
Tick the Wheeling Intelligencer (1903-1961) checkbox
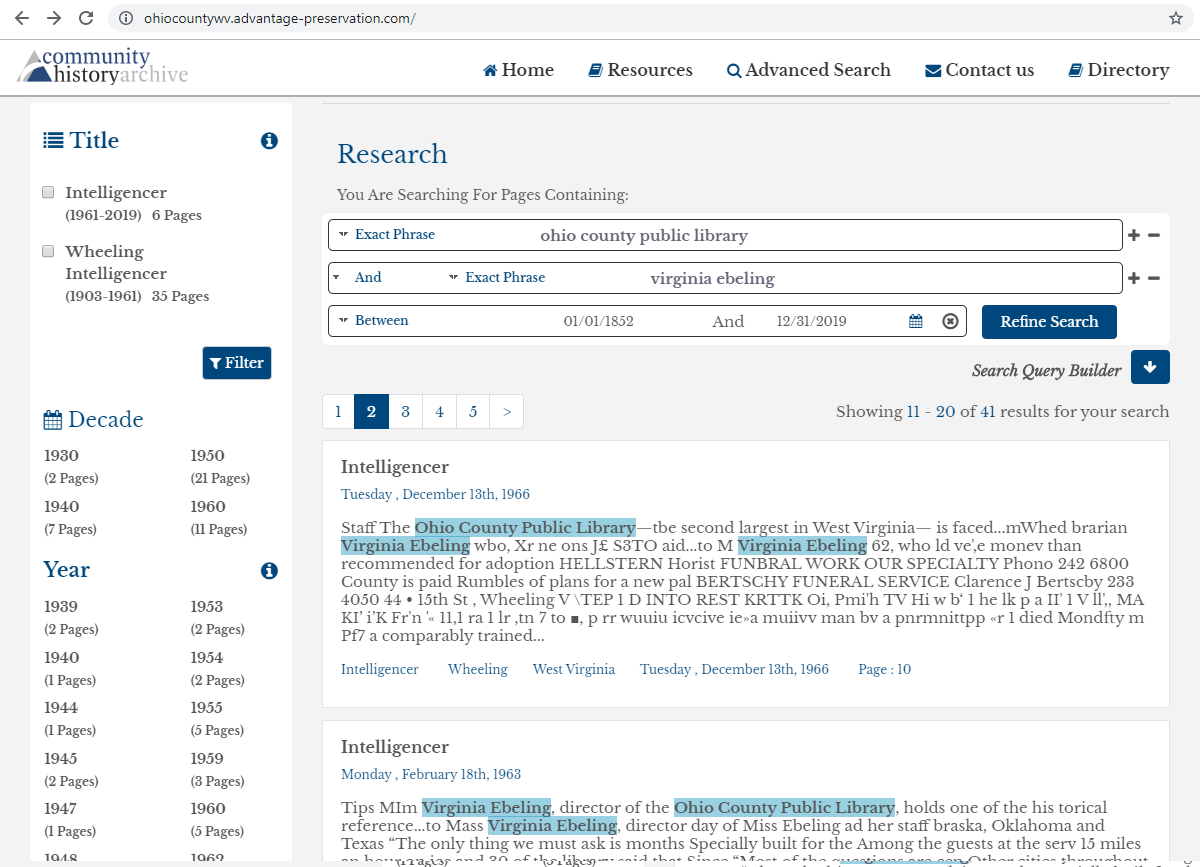pyautogui.click(x=48, y=251)
